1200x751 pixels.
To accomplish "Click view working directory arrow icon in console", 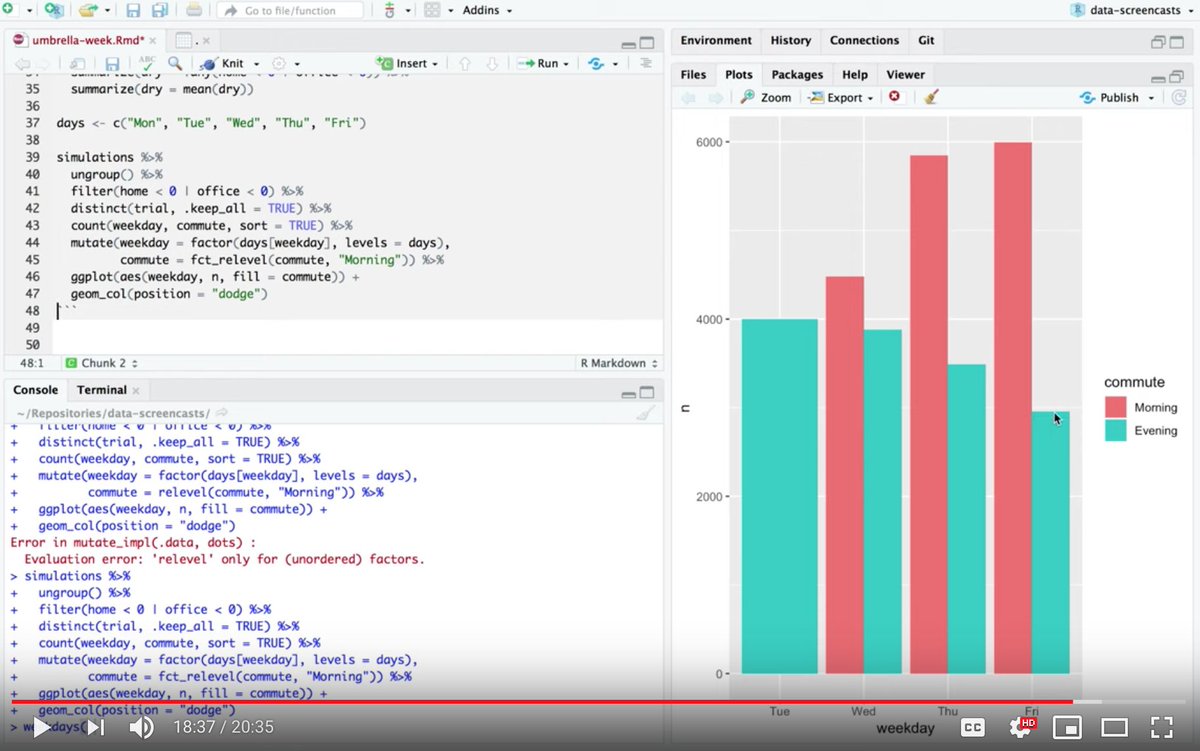I will [221, 412].
